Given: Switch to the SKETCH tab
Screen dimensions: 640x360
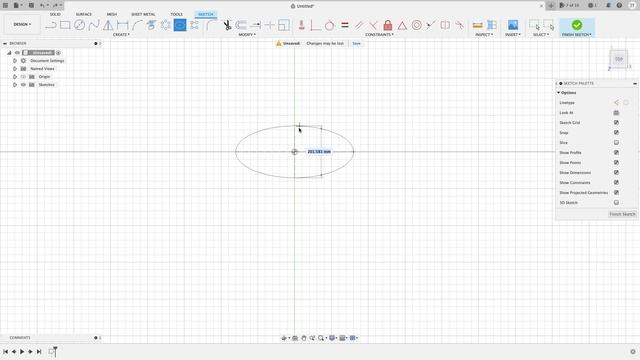Looking at the screenshot, I should (206, 14).
